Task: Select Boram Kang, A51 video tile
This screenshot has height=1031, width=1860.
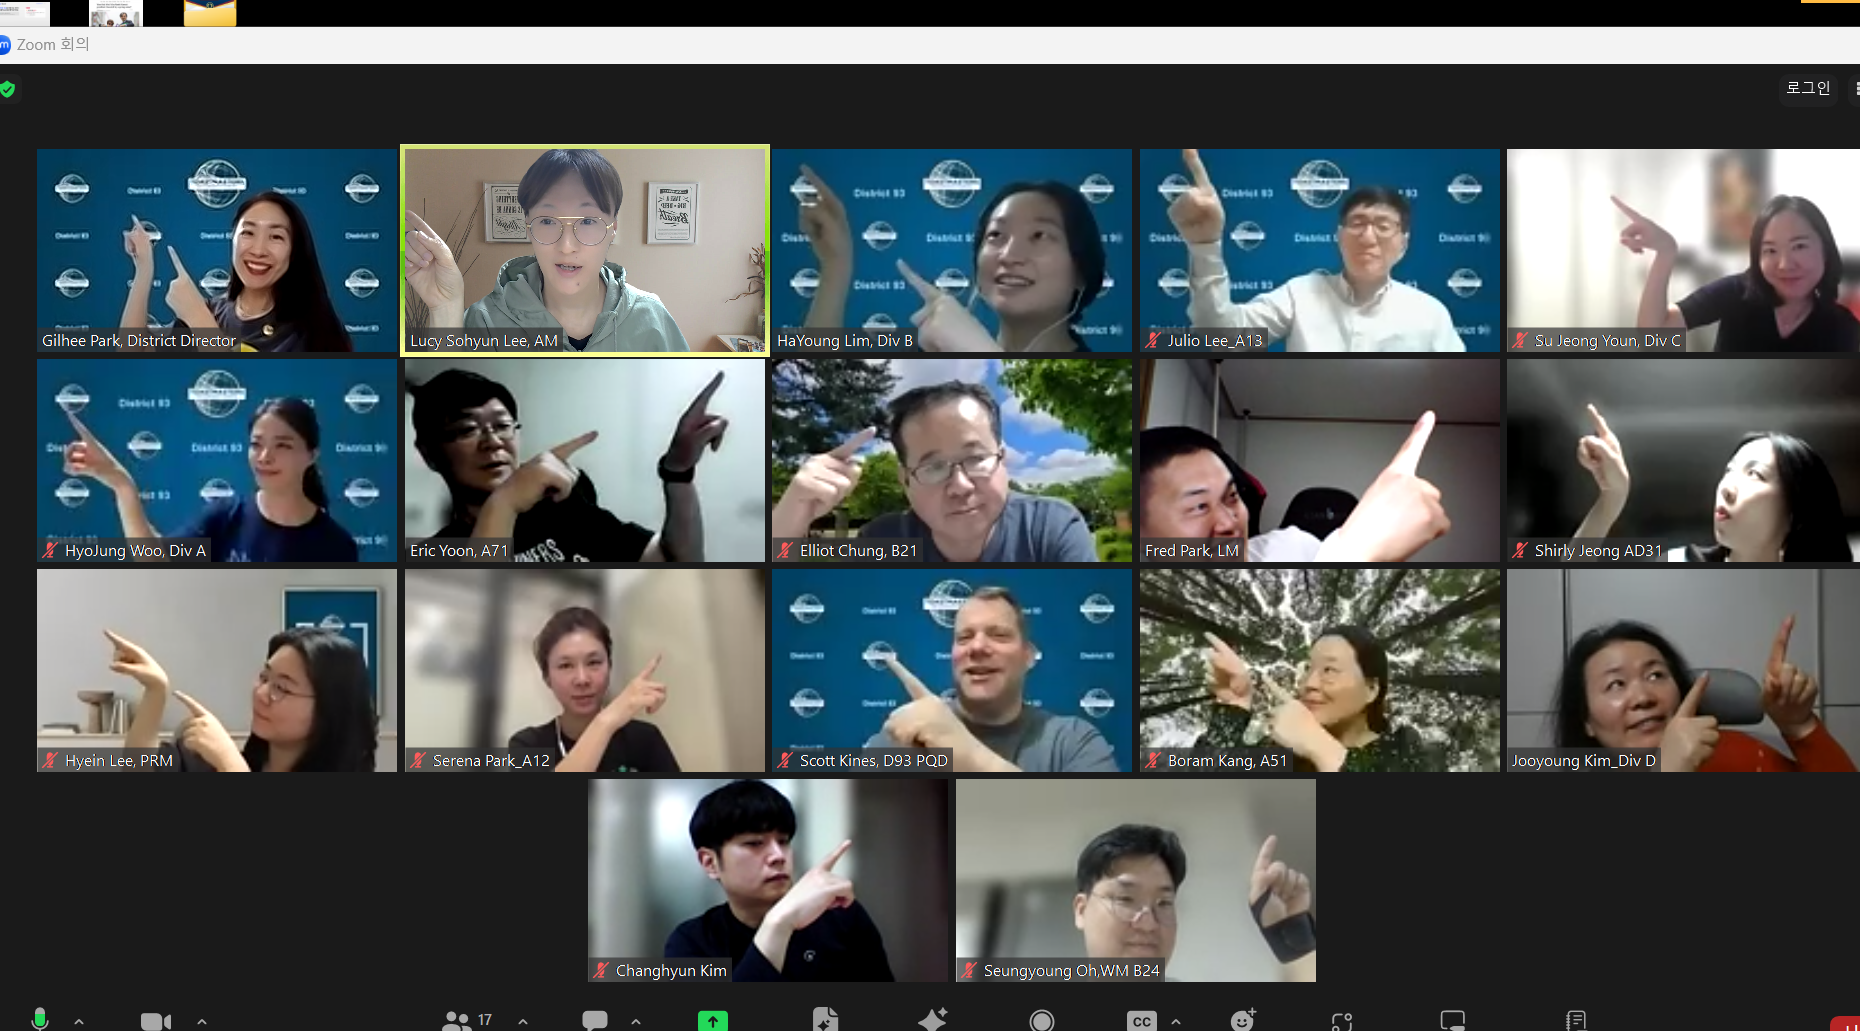Action: pos(1320,670)
